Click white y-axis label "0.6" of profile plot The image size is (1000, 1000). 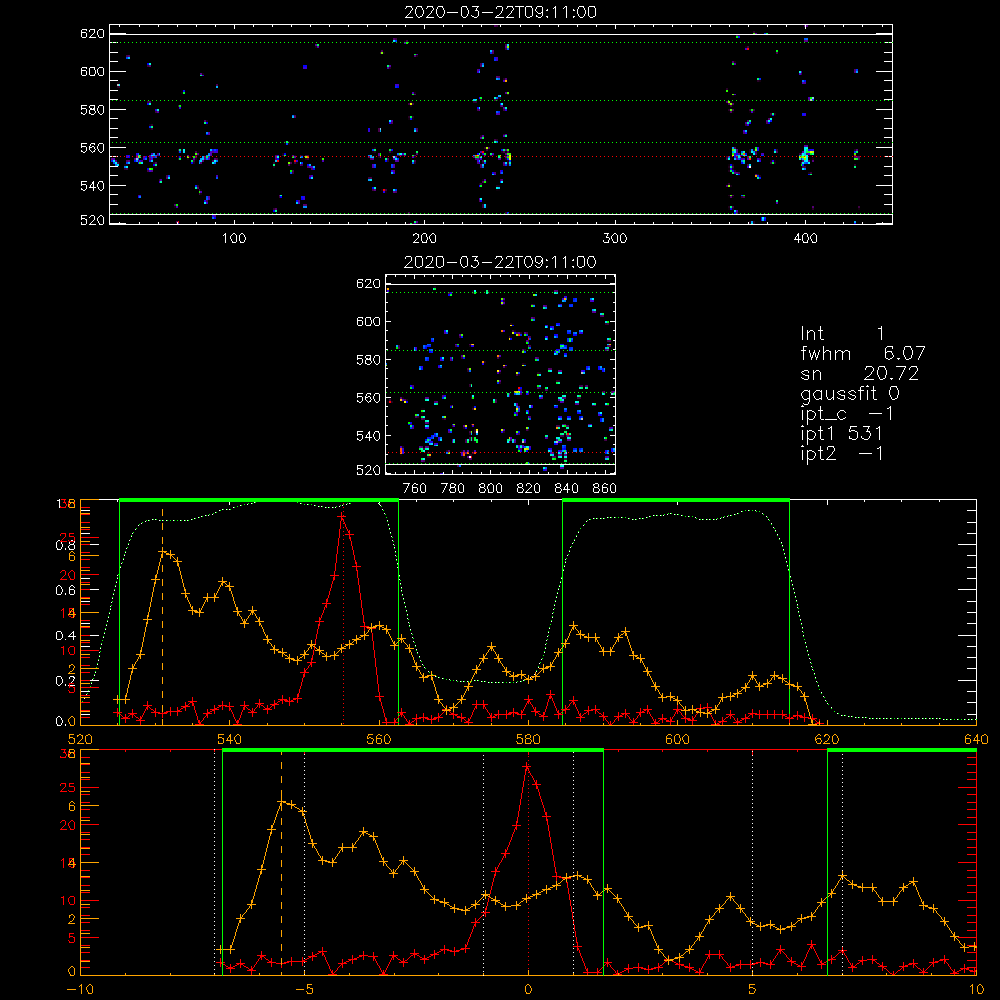tap(66, 591)
